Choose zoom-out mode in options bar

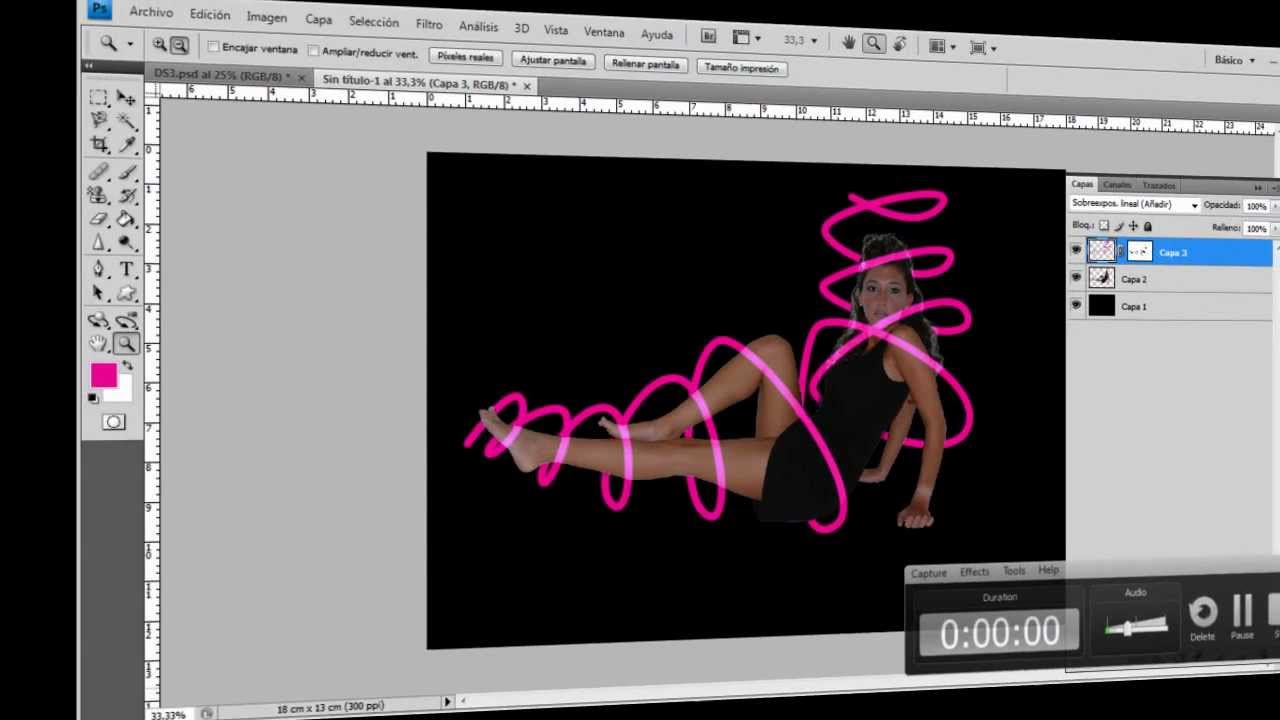tap(179, 45)
